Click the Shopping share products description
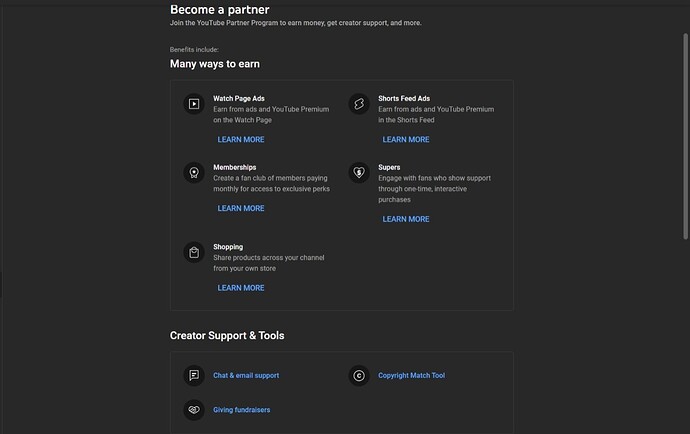This screenshot has height=434, width=690. [269, 263]
